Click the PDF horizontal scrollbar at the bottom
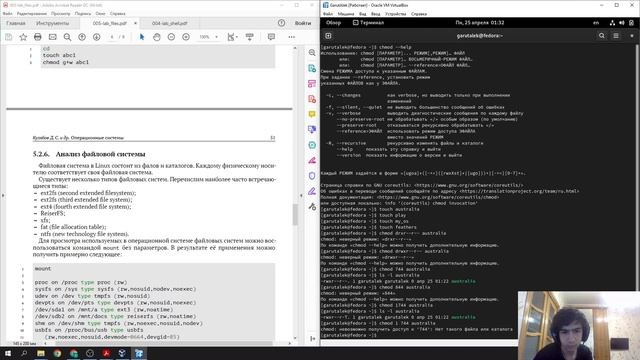Viewport: 640px width, 360px height. click(x=163, y=343)
